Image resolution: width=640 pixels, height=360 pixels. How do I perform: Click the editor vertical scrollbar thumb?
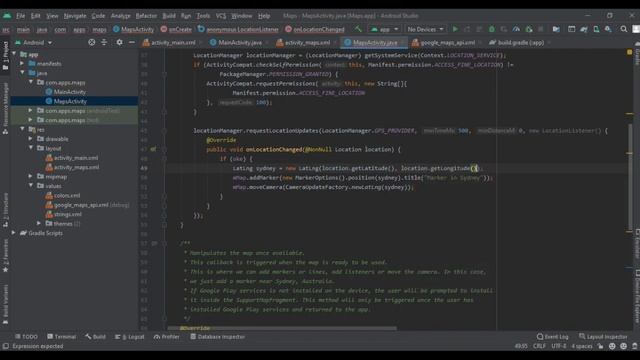(629, 178)
